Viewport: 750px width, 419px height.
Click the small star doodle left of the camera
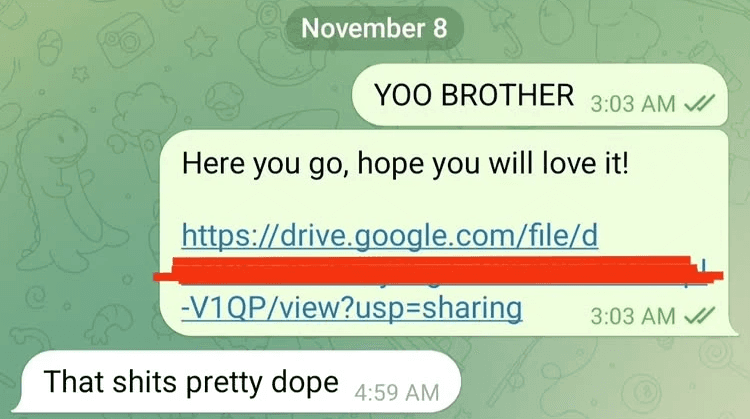coord(80,74)
